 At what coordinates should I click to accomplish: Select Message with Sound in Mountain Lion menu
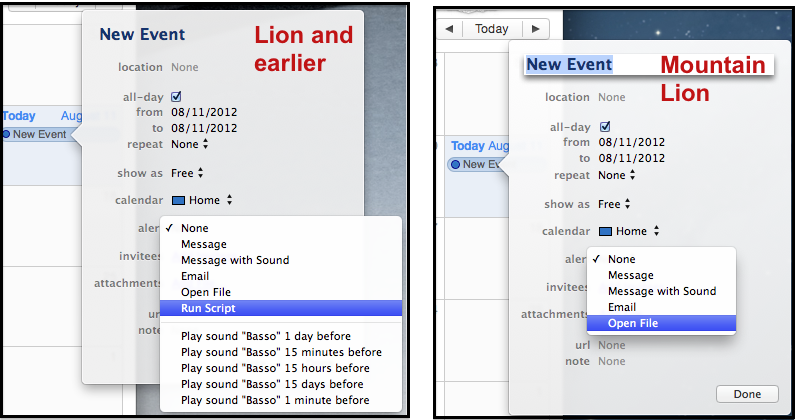pos(661,291)
